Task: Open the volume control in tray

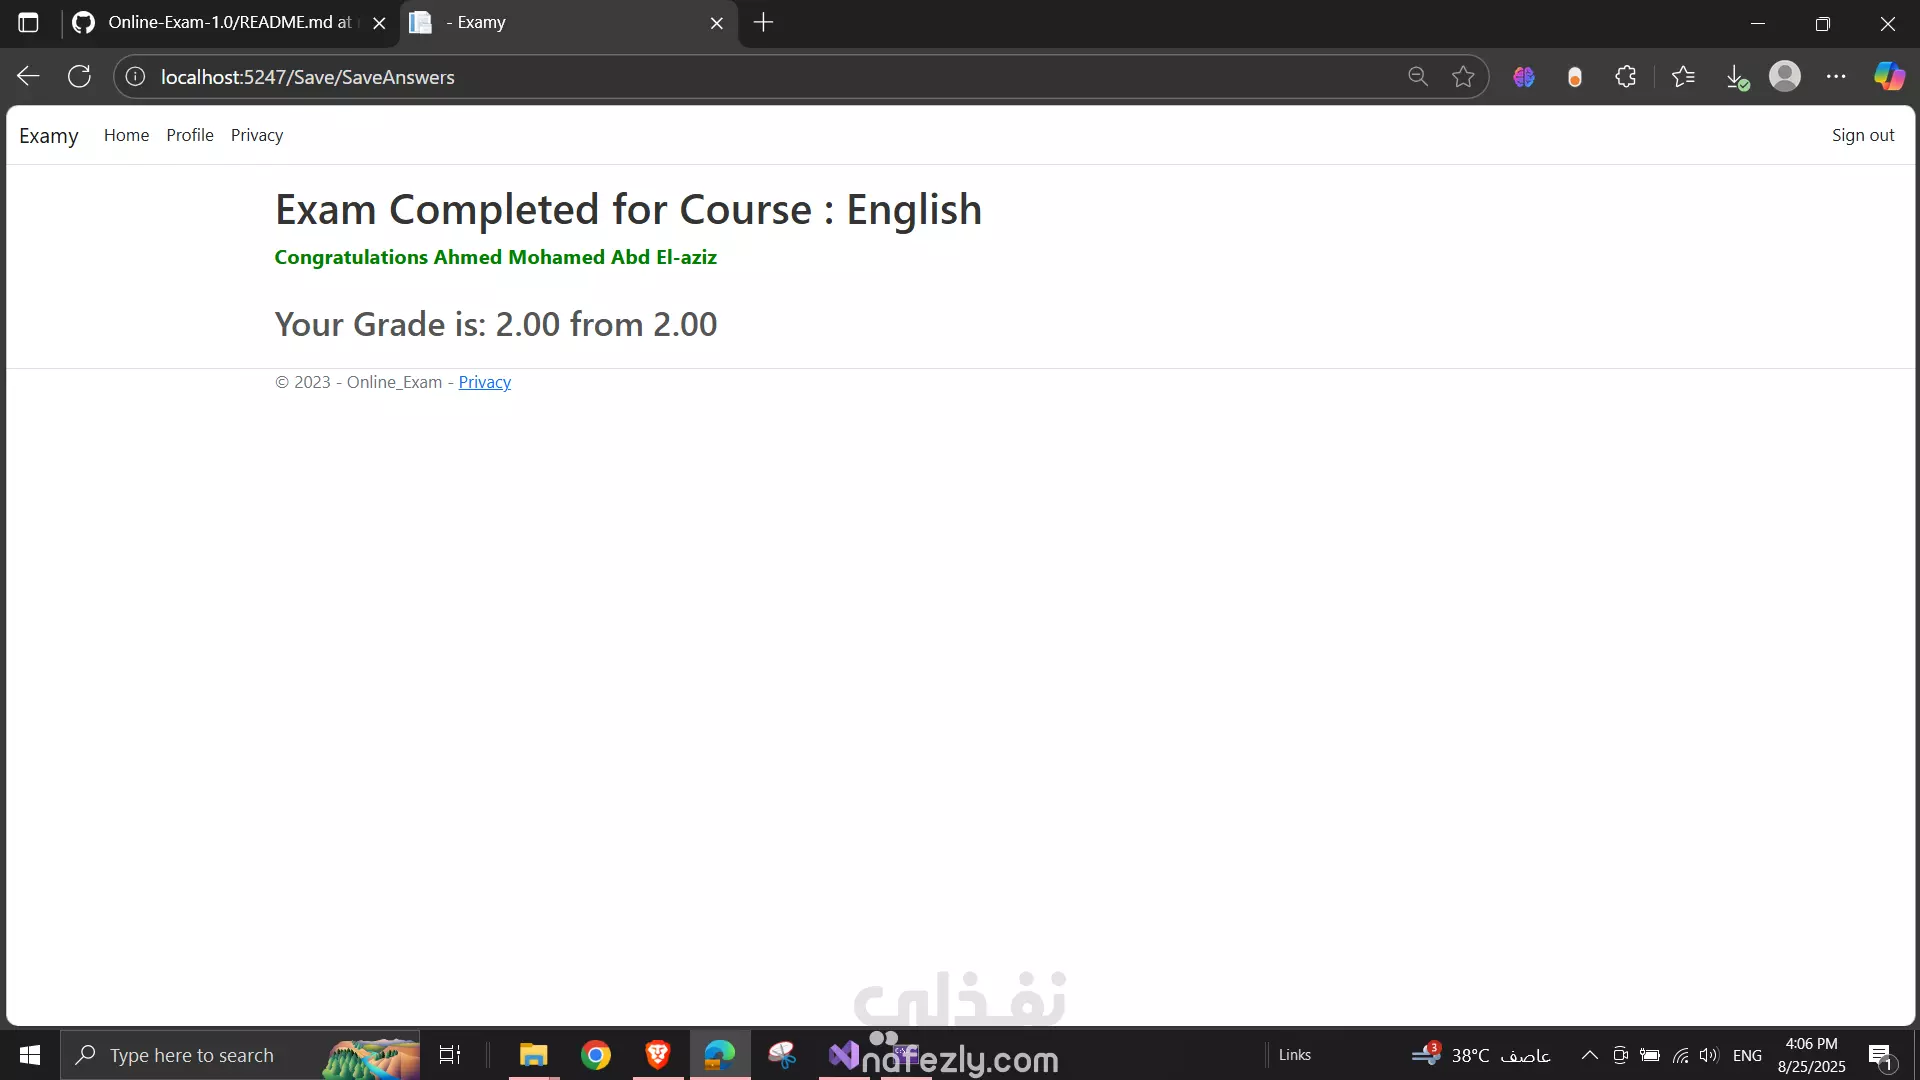Action: coord(1709,1055)
